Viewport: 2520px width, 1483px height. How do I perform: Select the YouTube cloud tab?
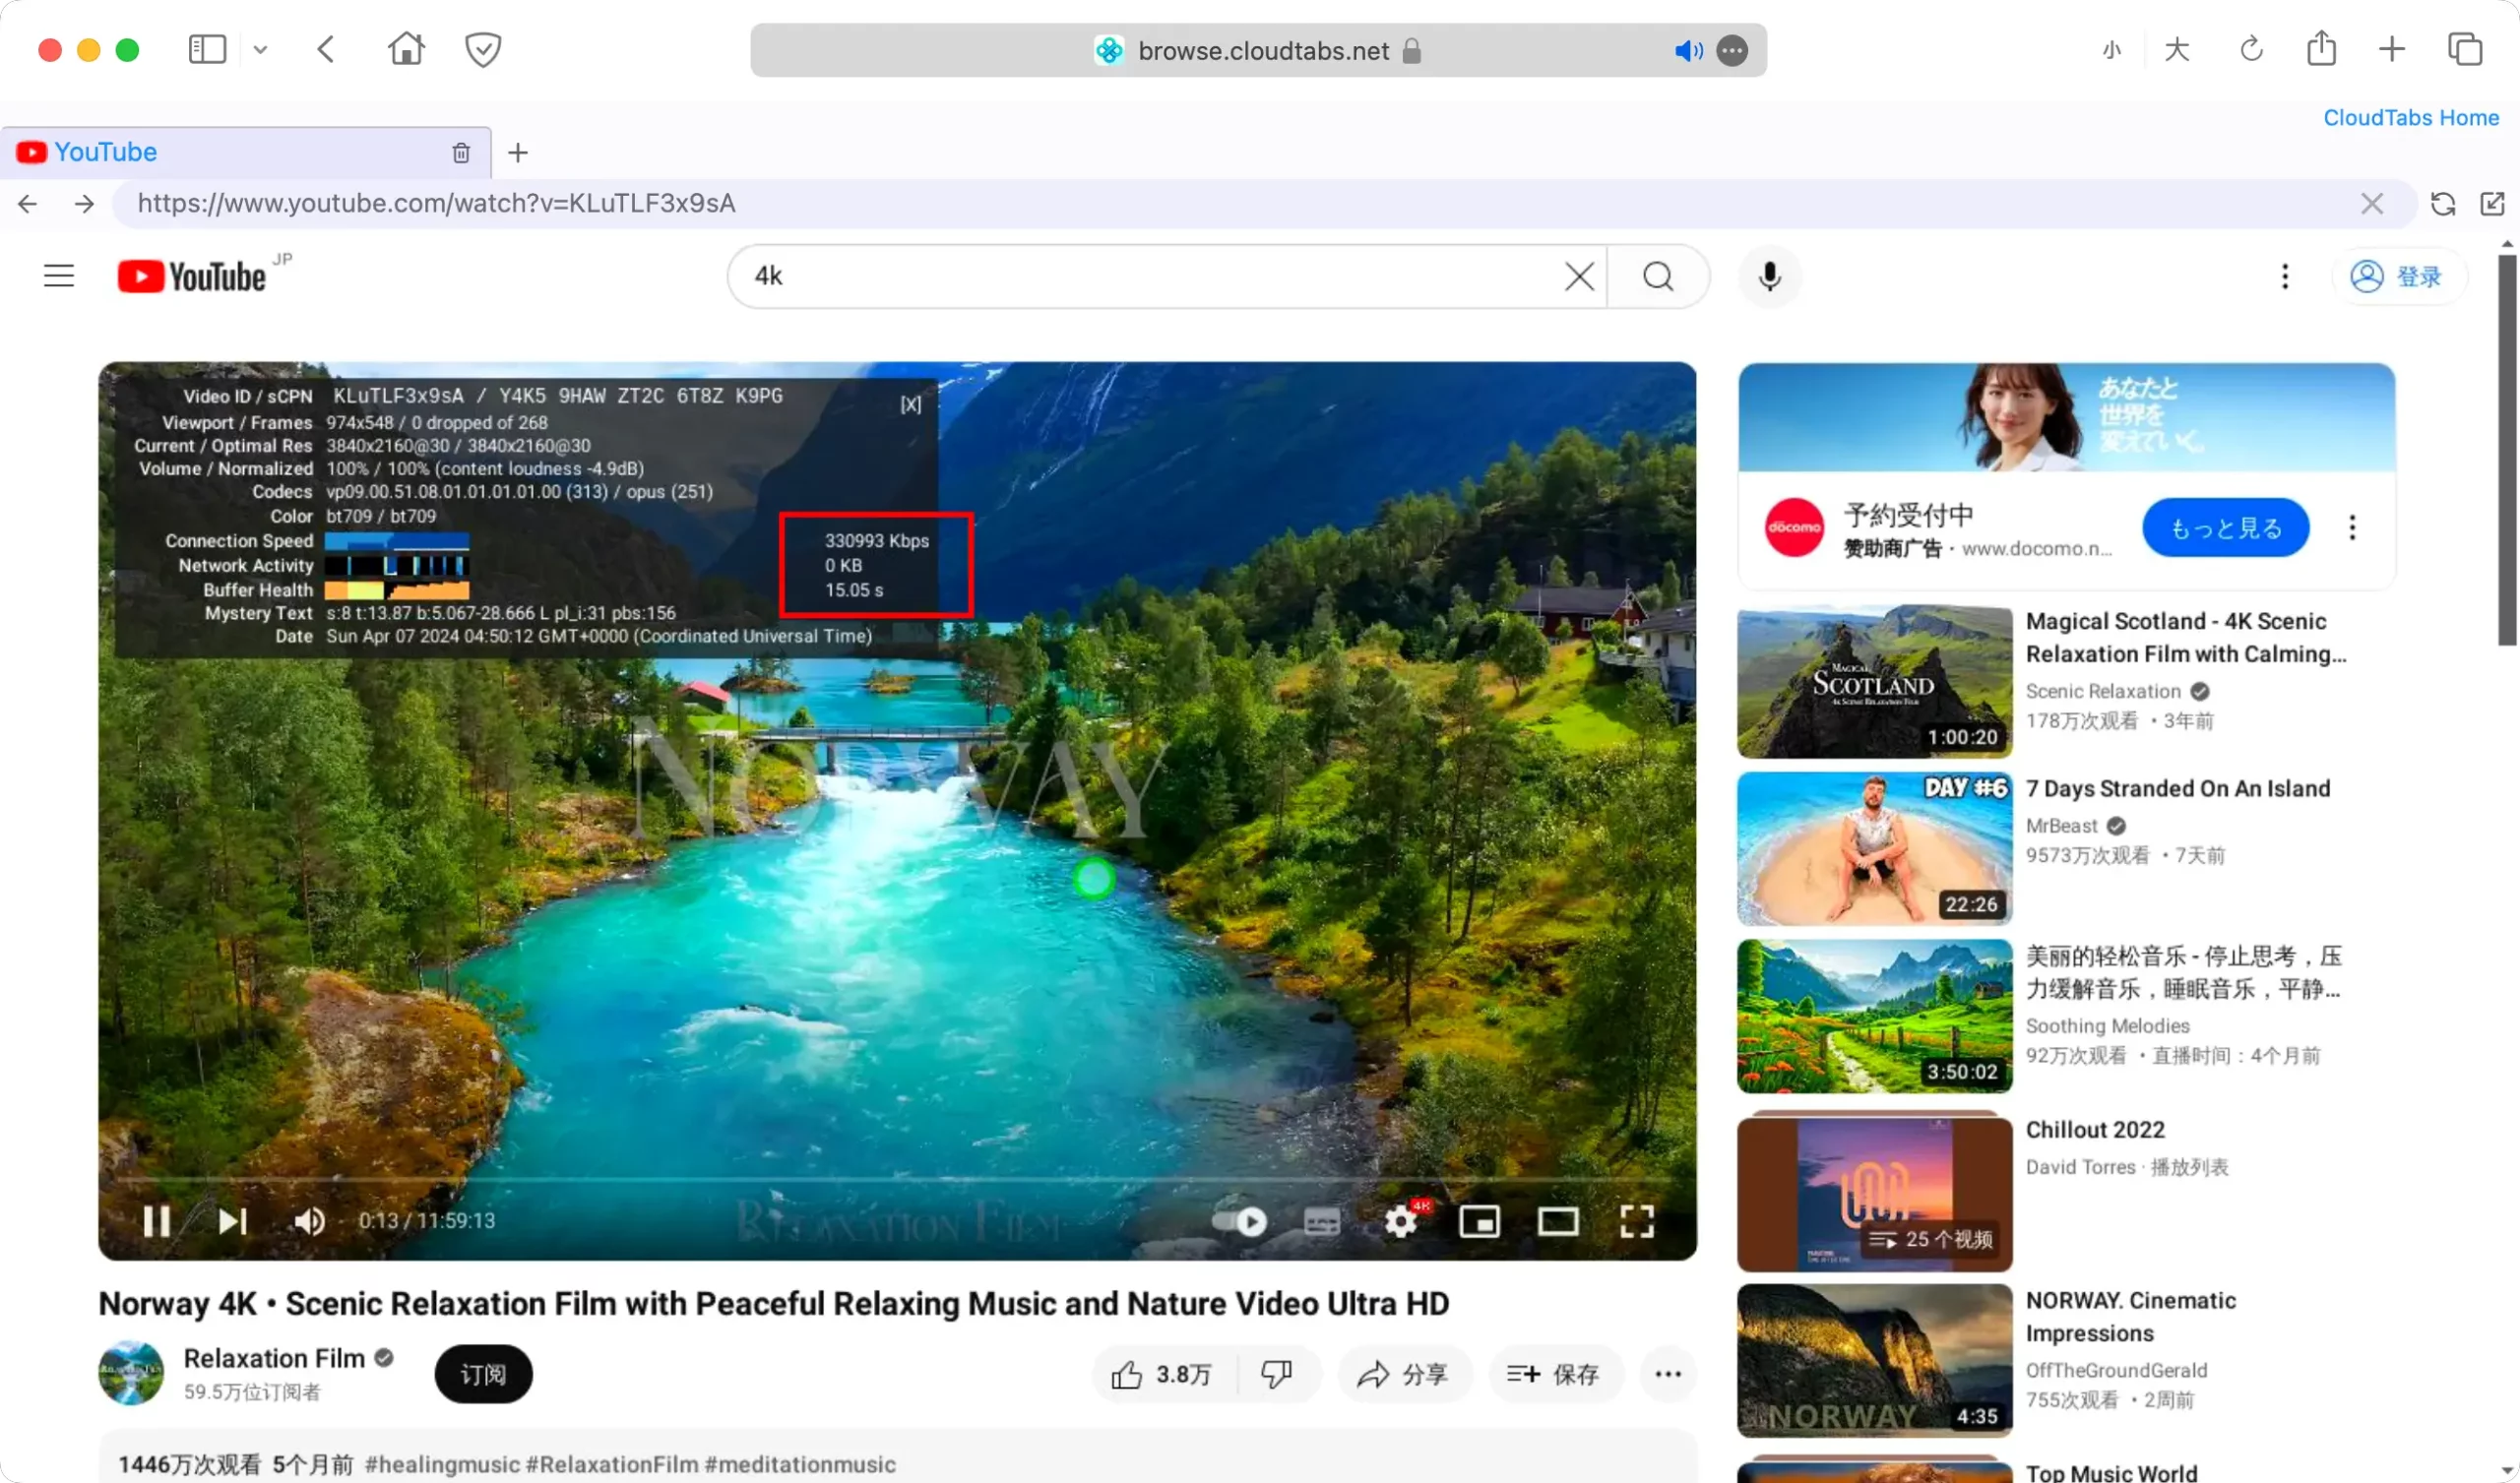point(245,152)
